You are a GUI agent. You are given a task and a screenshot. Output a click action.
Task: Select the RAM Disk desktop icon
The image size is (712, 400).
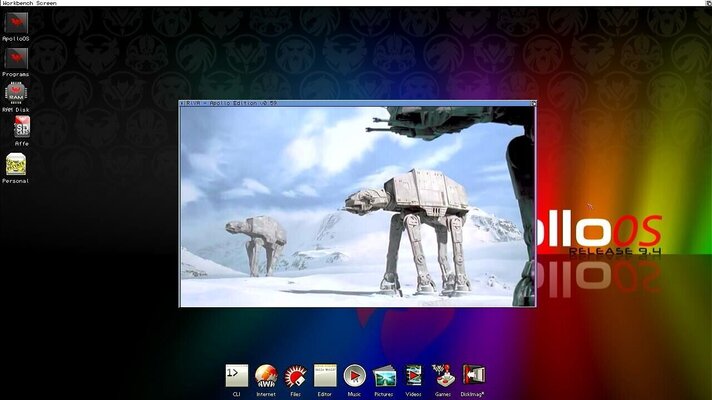(x=15, y=93)
